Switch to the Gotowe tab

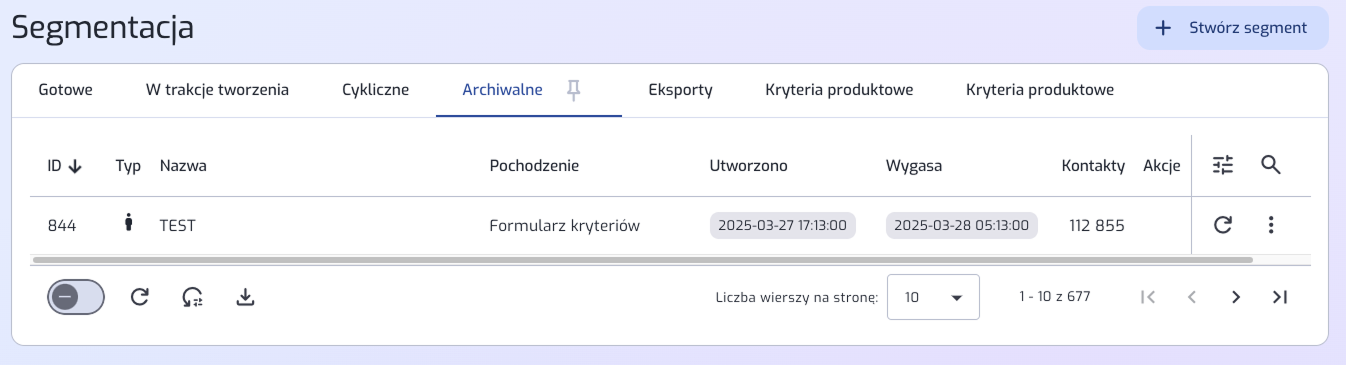tap(65, 90)
